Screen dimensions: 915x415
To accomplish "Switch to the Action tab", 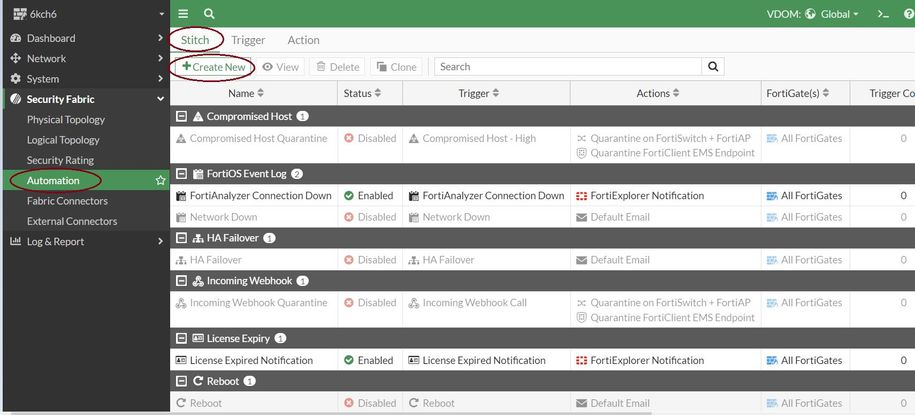I will [x=303, y=40].
